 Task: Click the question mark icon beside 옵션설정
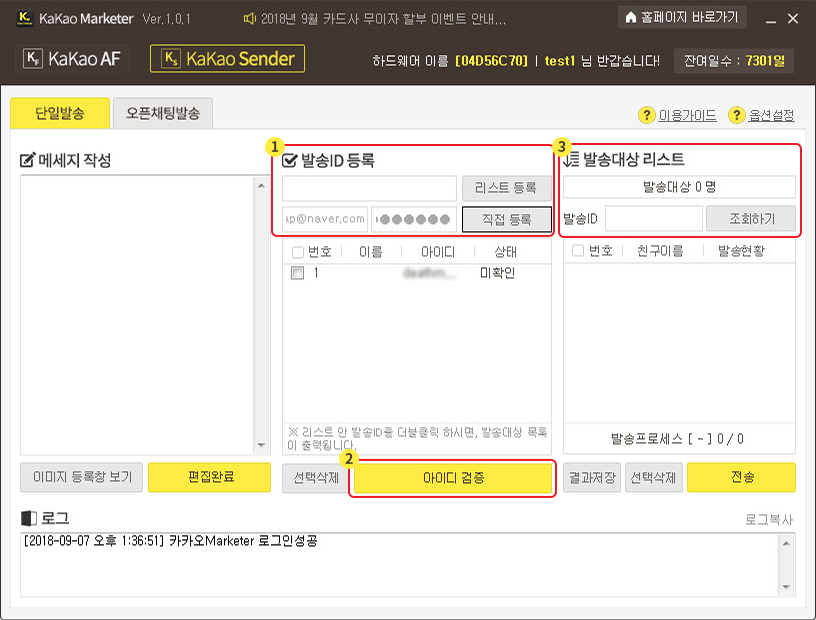[737, 115]
